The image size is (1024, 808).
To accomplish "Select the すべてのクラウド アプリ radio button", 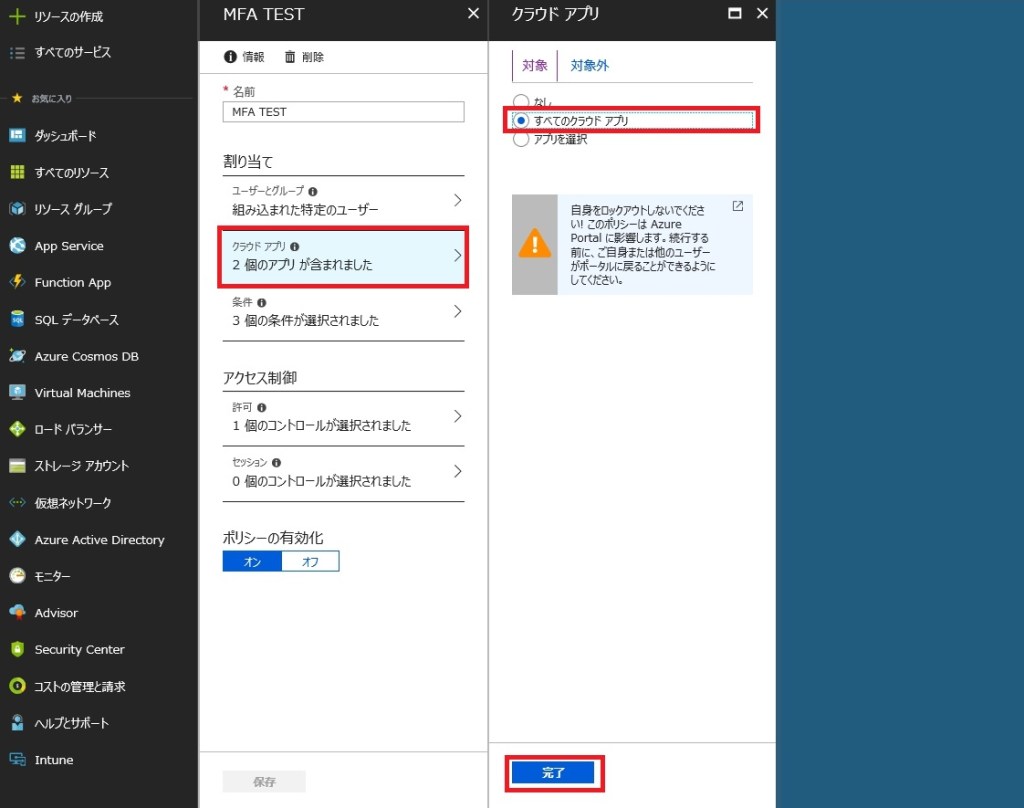I will click(520, 121).
